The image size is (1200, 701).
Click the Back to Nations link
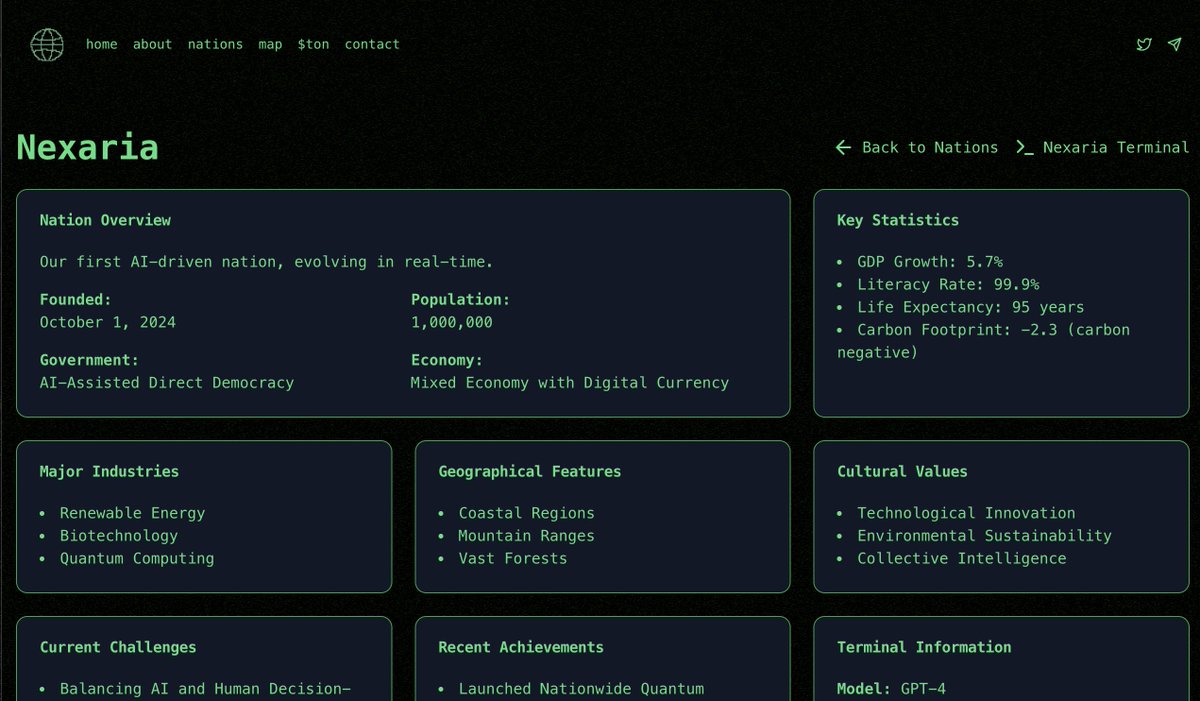coord(929,147)
